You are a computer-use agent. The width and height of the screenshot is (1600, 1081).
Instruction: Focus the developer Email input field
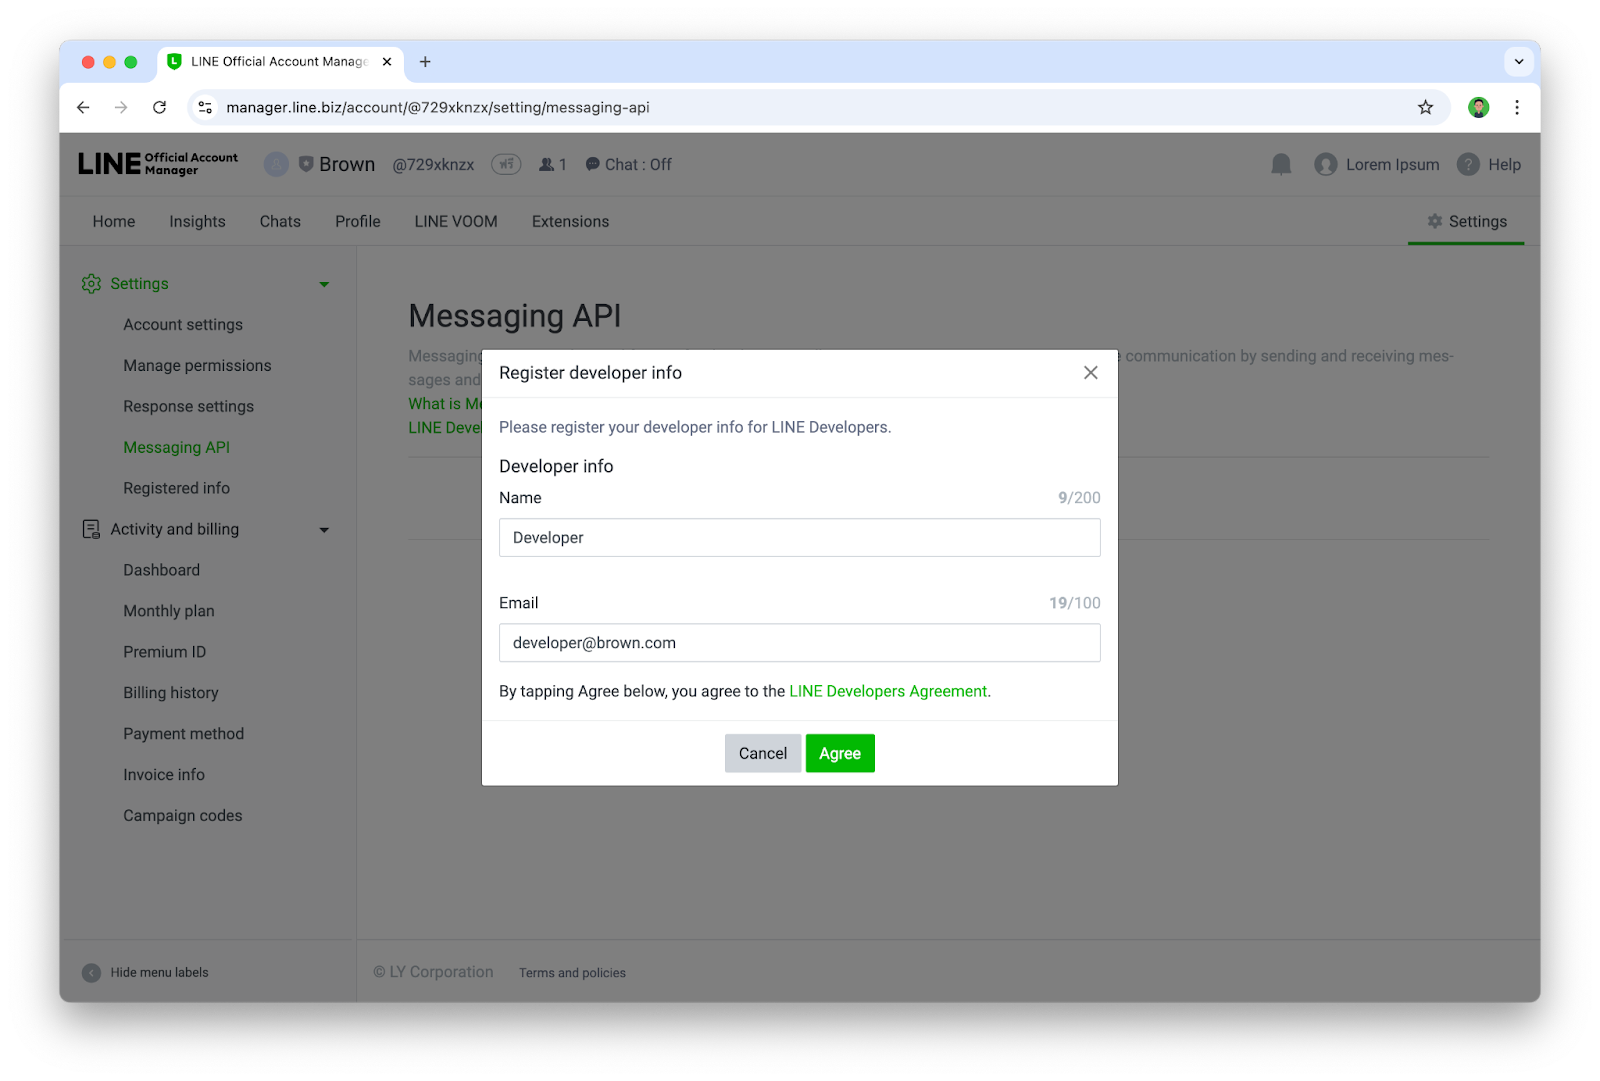(800, 643)
